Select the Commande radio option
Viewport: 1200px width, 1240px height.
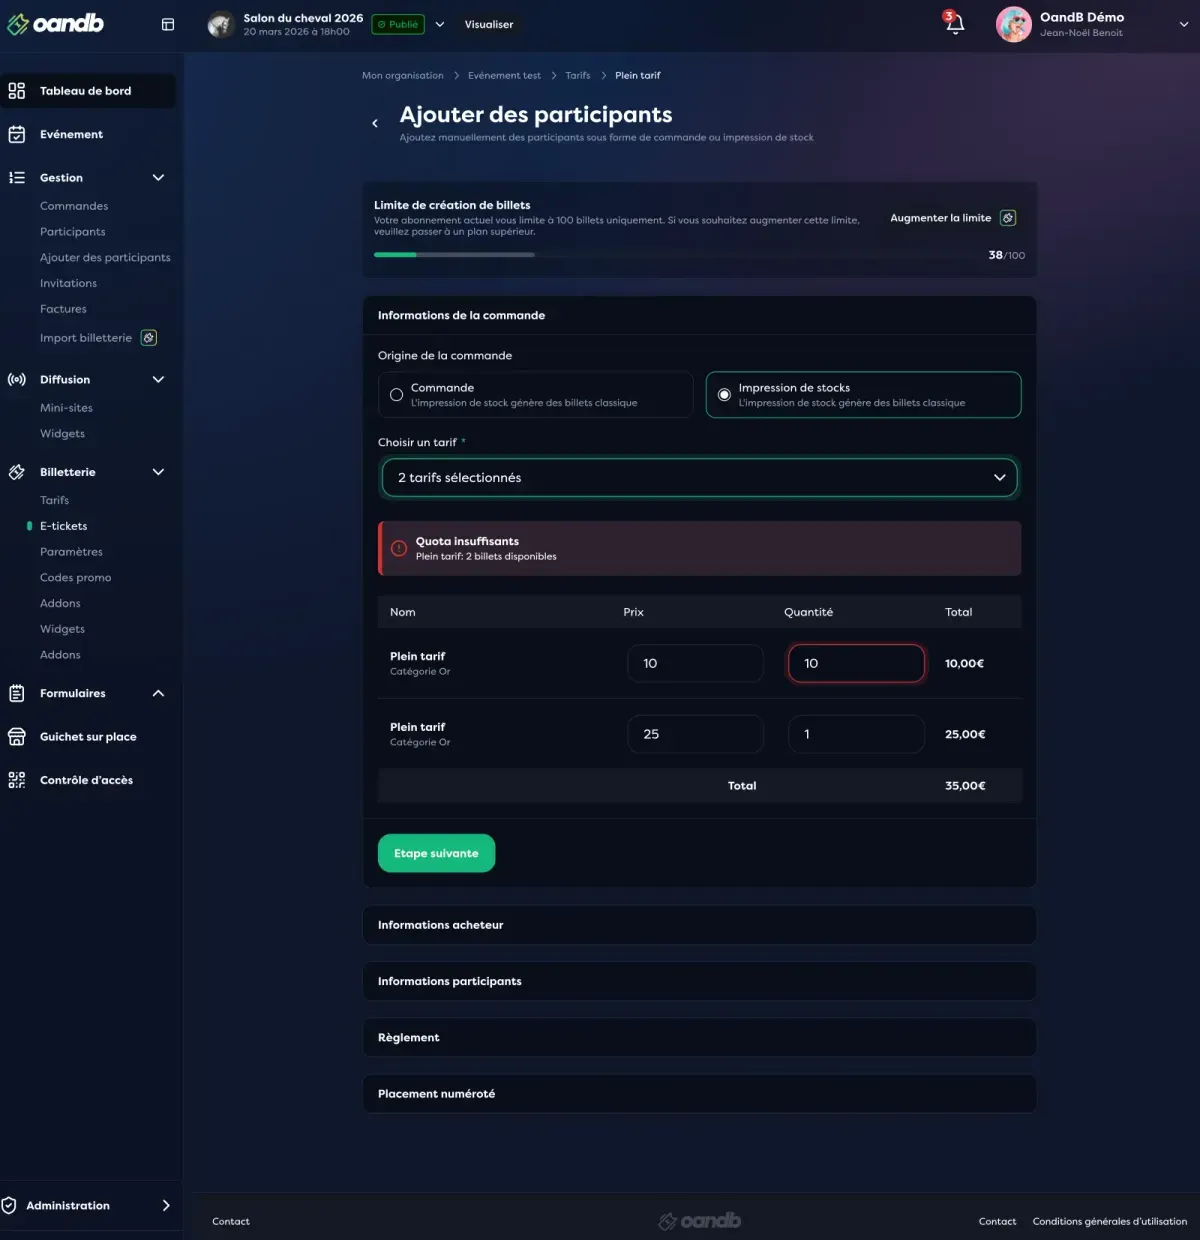click(397, 395)
